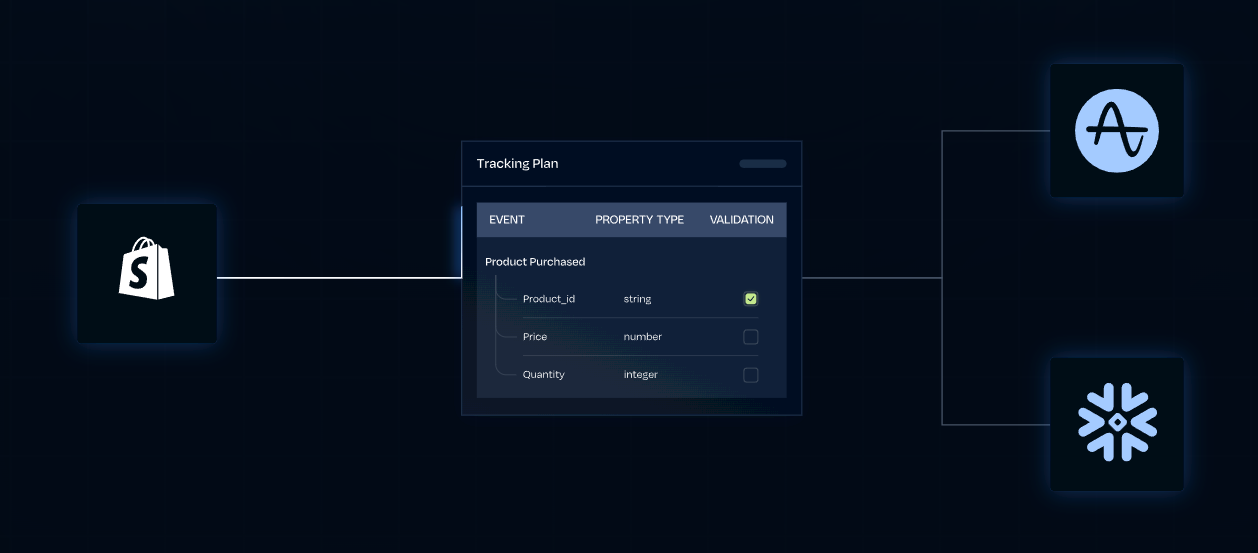Click the pill button in Tracking Plan header
Viewport: 1258px width, 553px height.
pyautogui.click(x=763, y=164)
